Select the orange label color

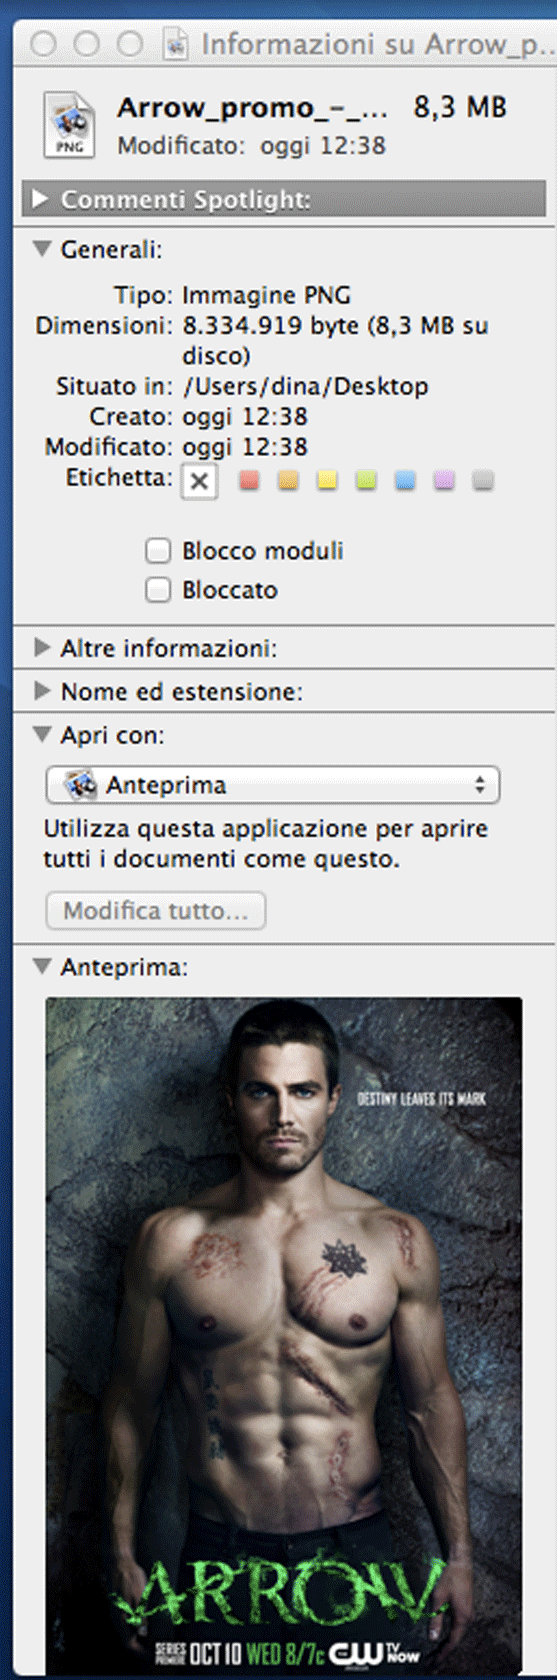pyautogui.click(x=288, y=481)
